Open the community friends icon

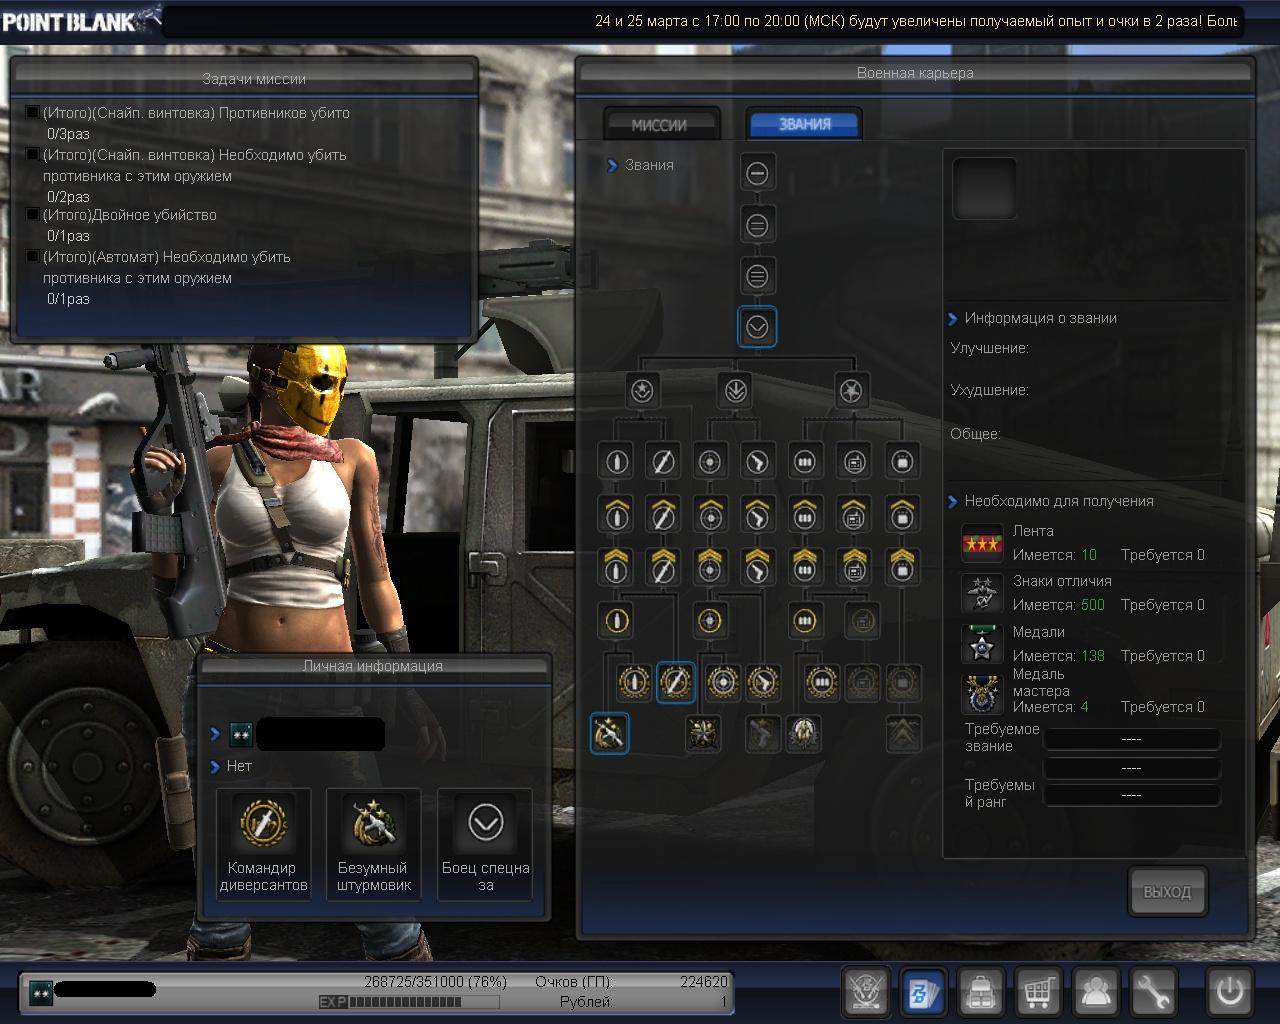click(x=1097, y=992)
